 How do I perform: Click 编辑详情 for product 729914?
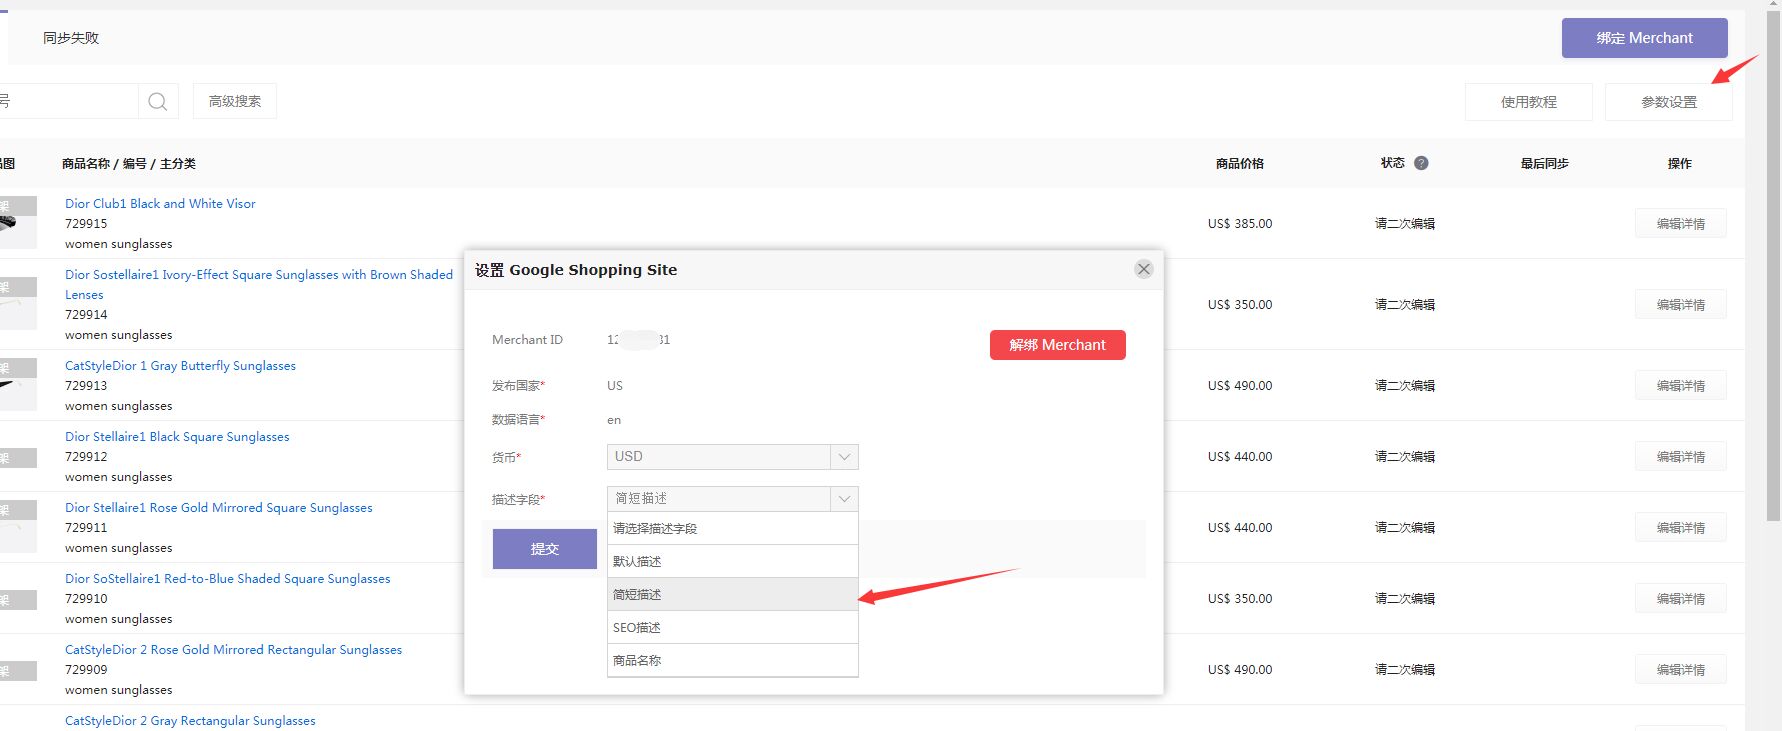1680,304
